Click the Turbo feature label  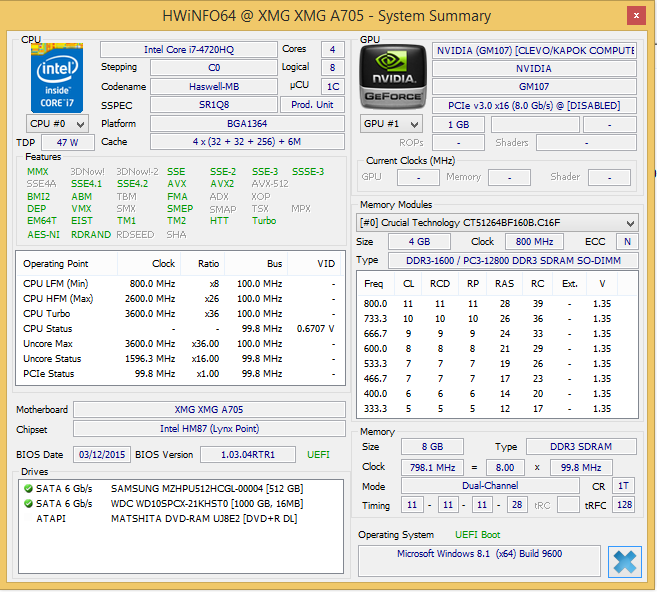264,221
